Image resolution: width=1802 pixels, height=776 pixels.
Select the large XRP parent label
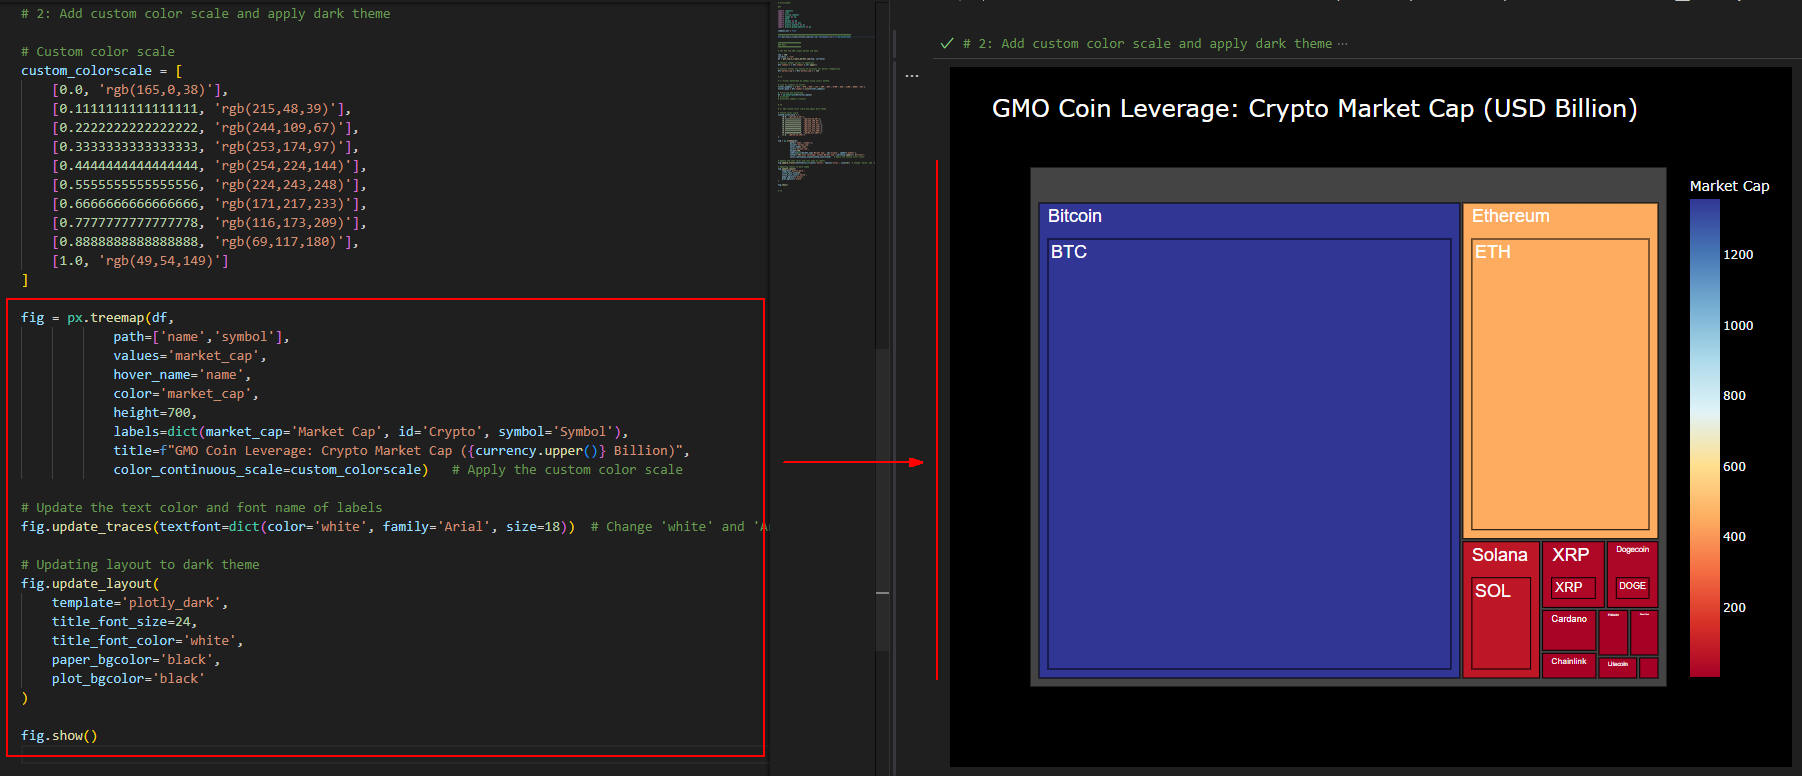[1570, 555]
